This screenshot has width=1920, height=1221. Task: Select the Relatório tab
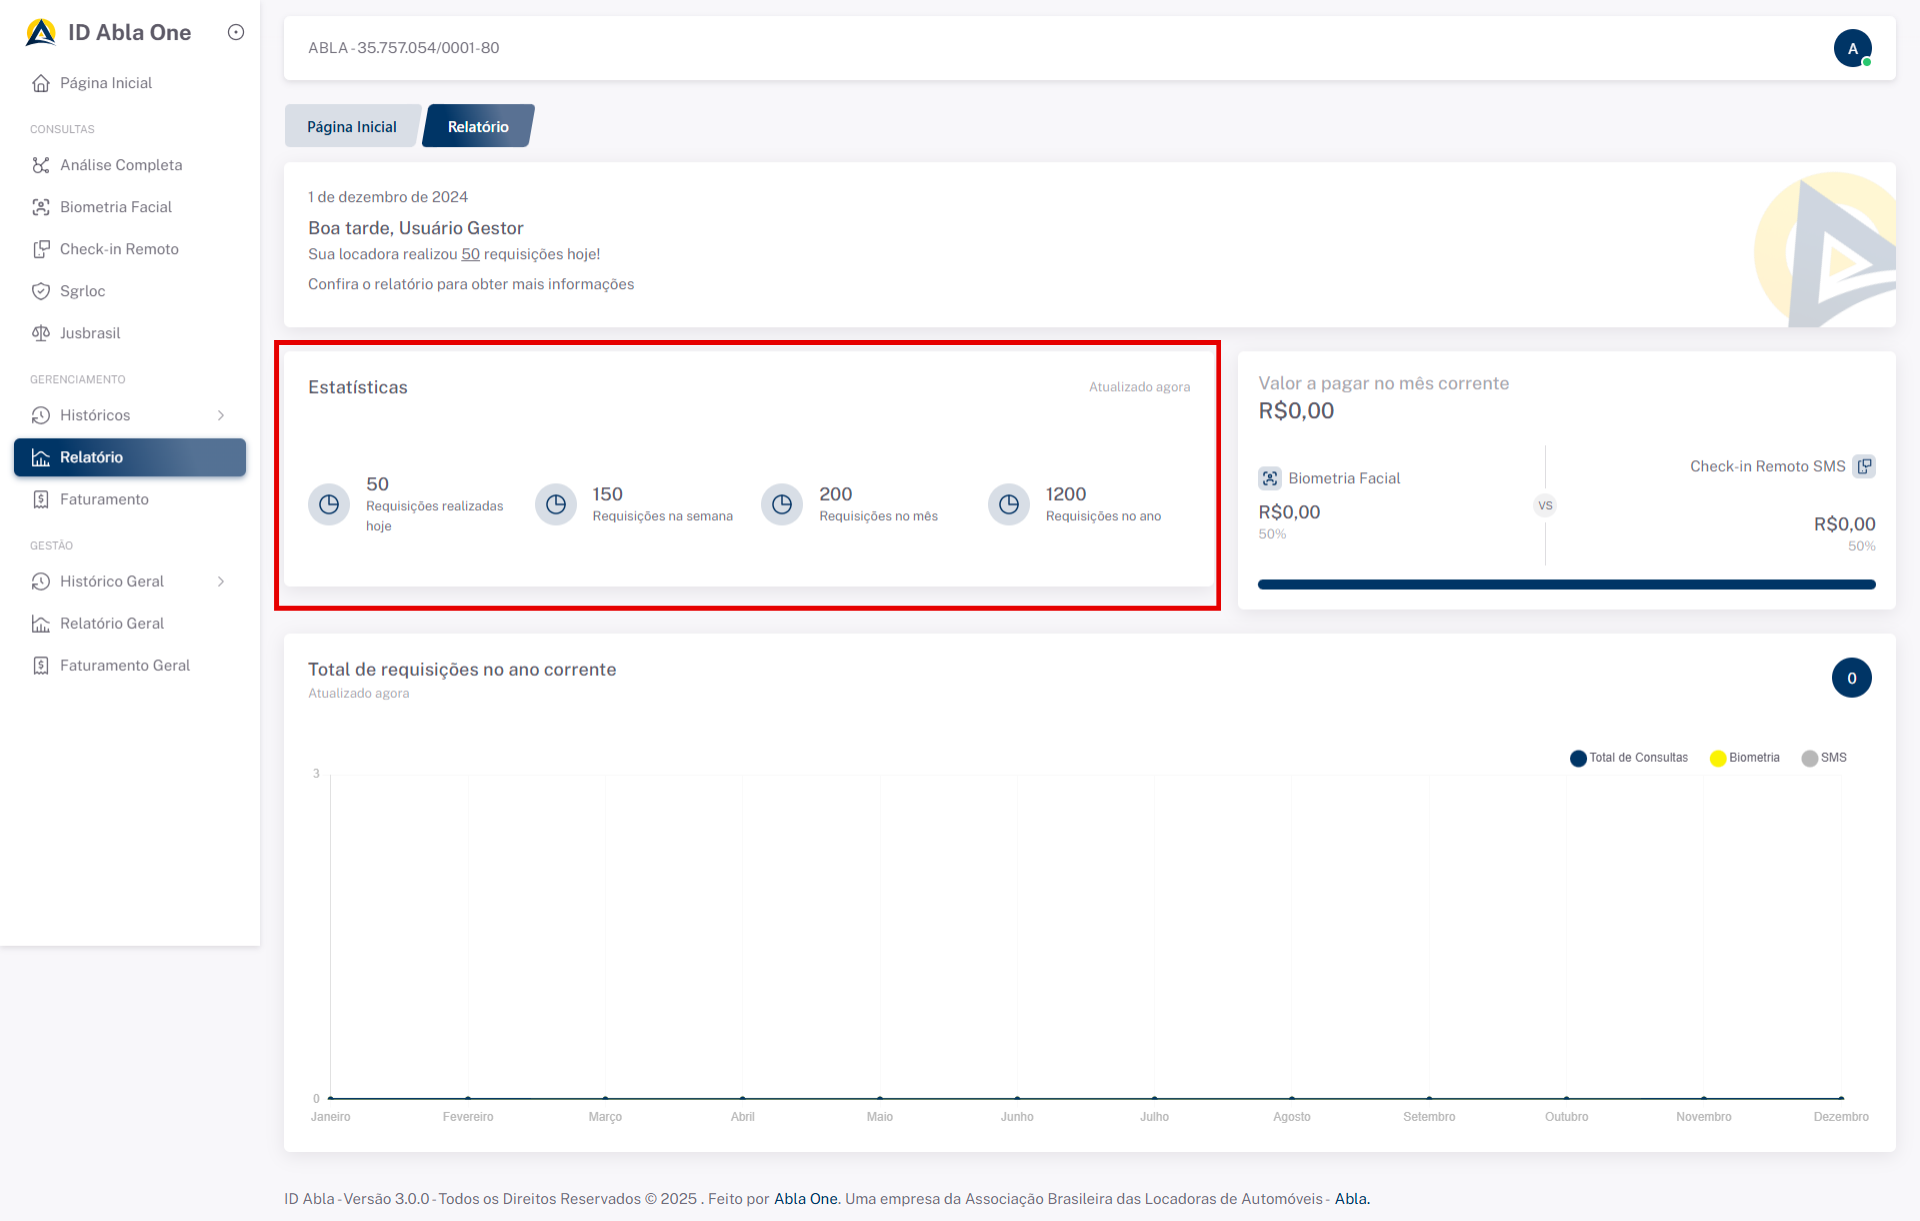click(x=478, y=127)
